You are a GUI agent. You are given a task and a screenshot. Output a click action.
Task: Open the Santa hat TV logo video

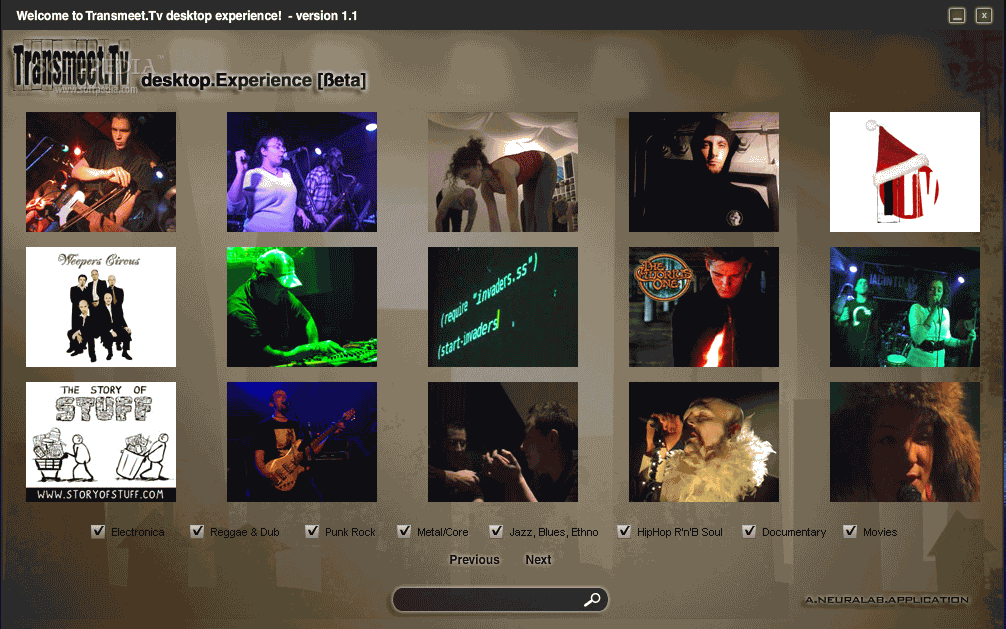(x=905, y=172)
